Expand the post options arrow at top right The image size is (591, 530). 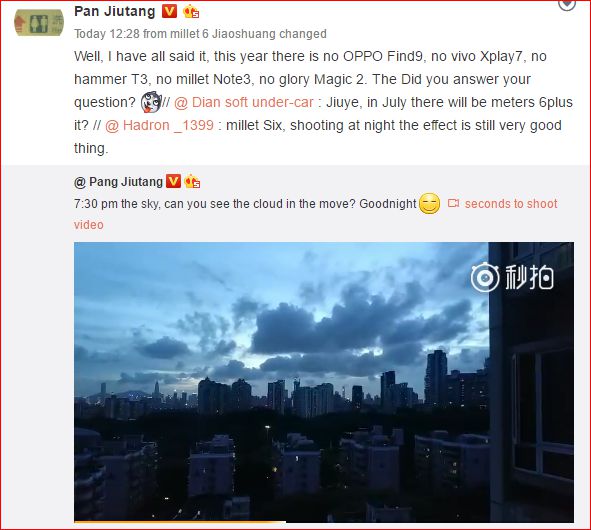pos(567,5)
